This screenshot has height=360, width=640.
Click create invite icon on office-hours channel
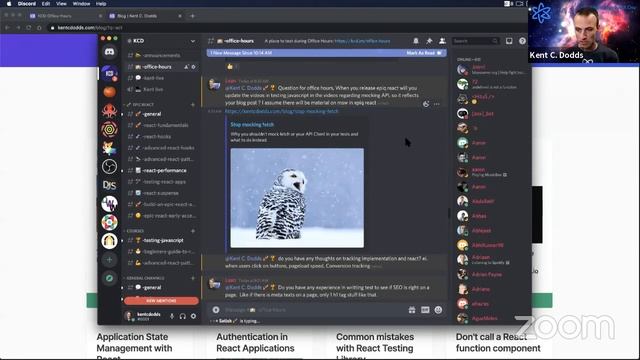[x=186, y=67]
